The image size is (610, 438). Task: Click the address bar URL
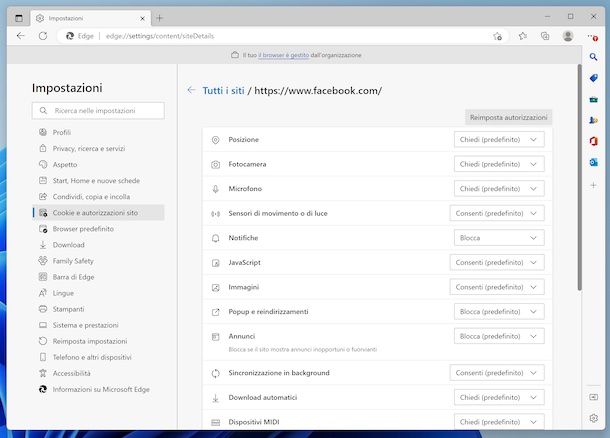(x=160, y=36)
